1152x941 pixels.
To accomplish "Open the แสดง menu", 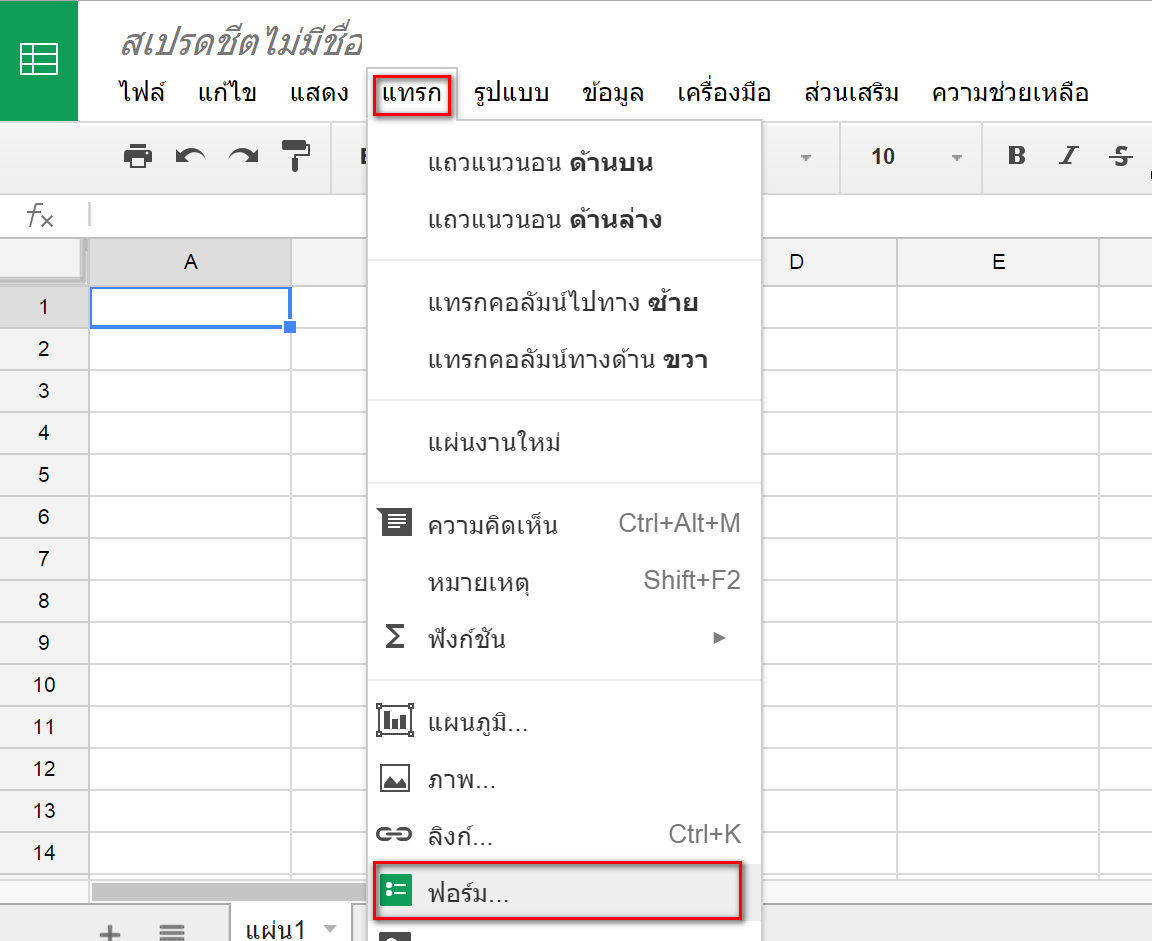I will coord(319,93).
